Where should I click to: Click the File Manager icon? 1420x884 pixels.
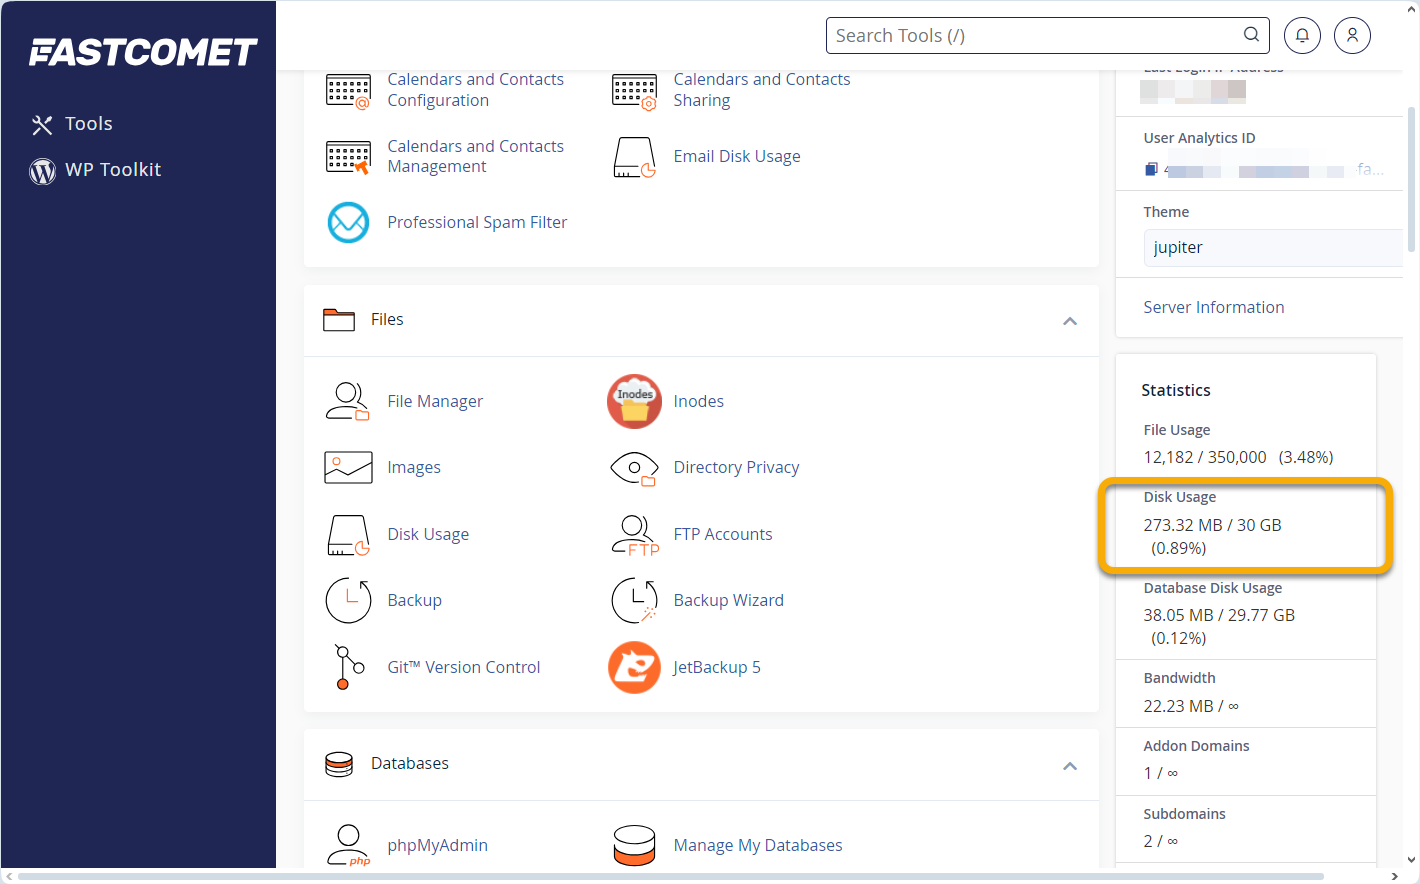click(348, 401)
